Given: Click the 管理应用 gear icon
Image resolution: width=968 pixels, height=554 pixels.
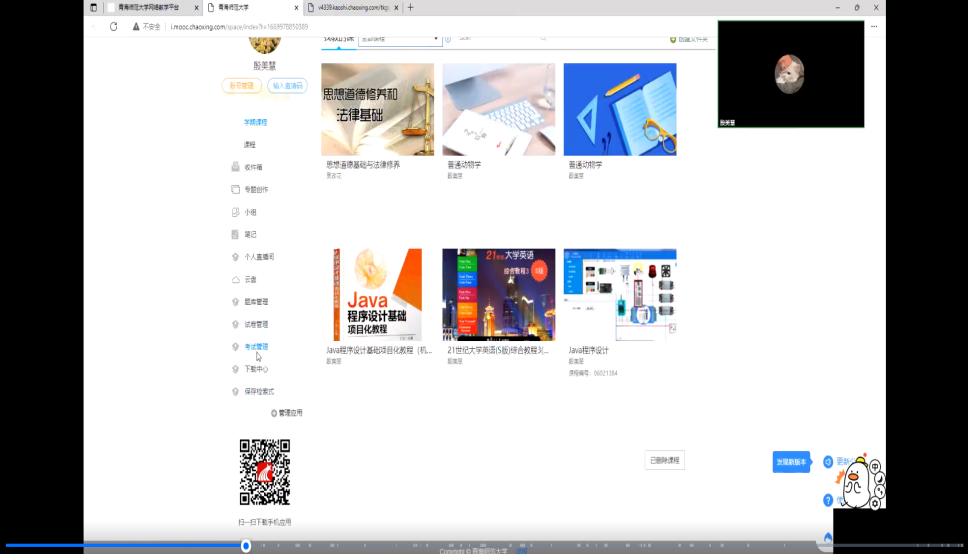Looking at the screenshot, I should 273,413.
